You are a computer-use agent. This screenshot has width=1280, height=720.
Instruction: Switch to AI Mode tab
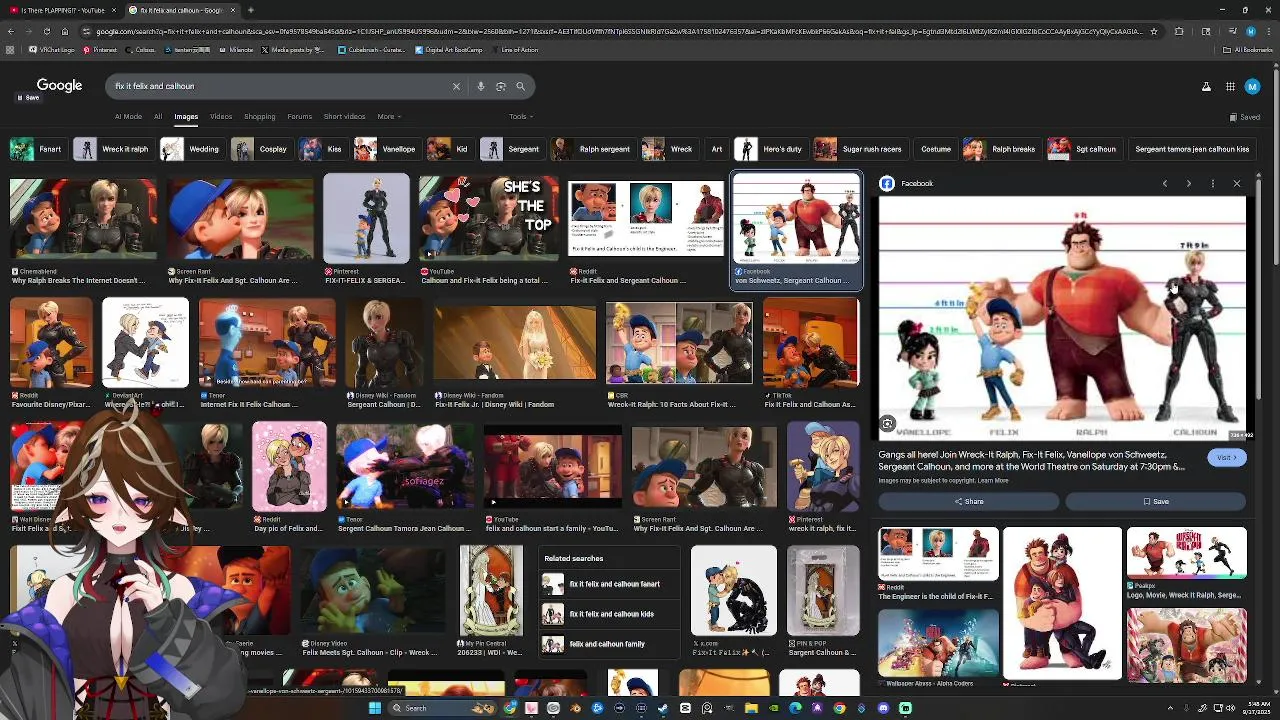click(x=128, y=117)
